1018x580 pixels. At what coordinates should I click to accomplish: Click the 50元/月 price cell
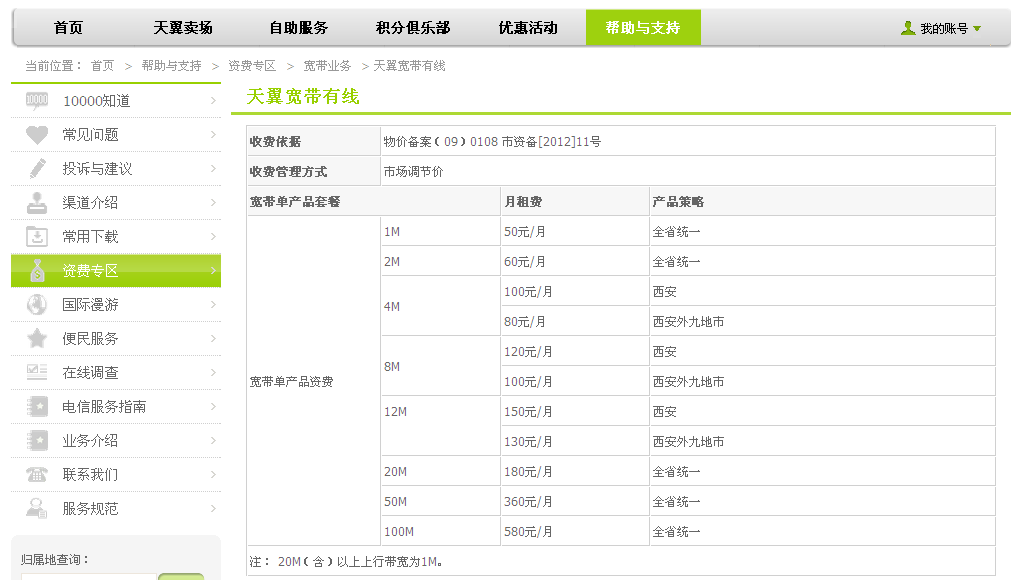coord(525,232)
